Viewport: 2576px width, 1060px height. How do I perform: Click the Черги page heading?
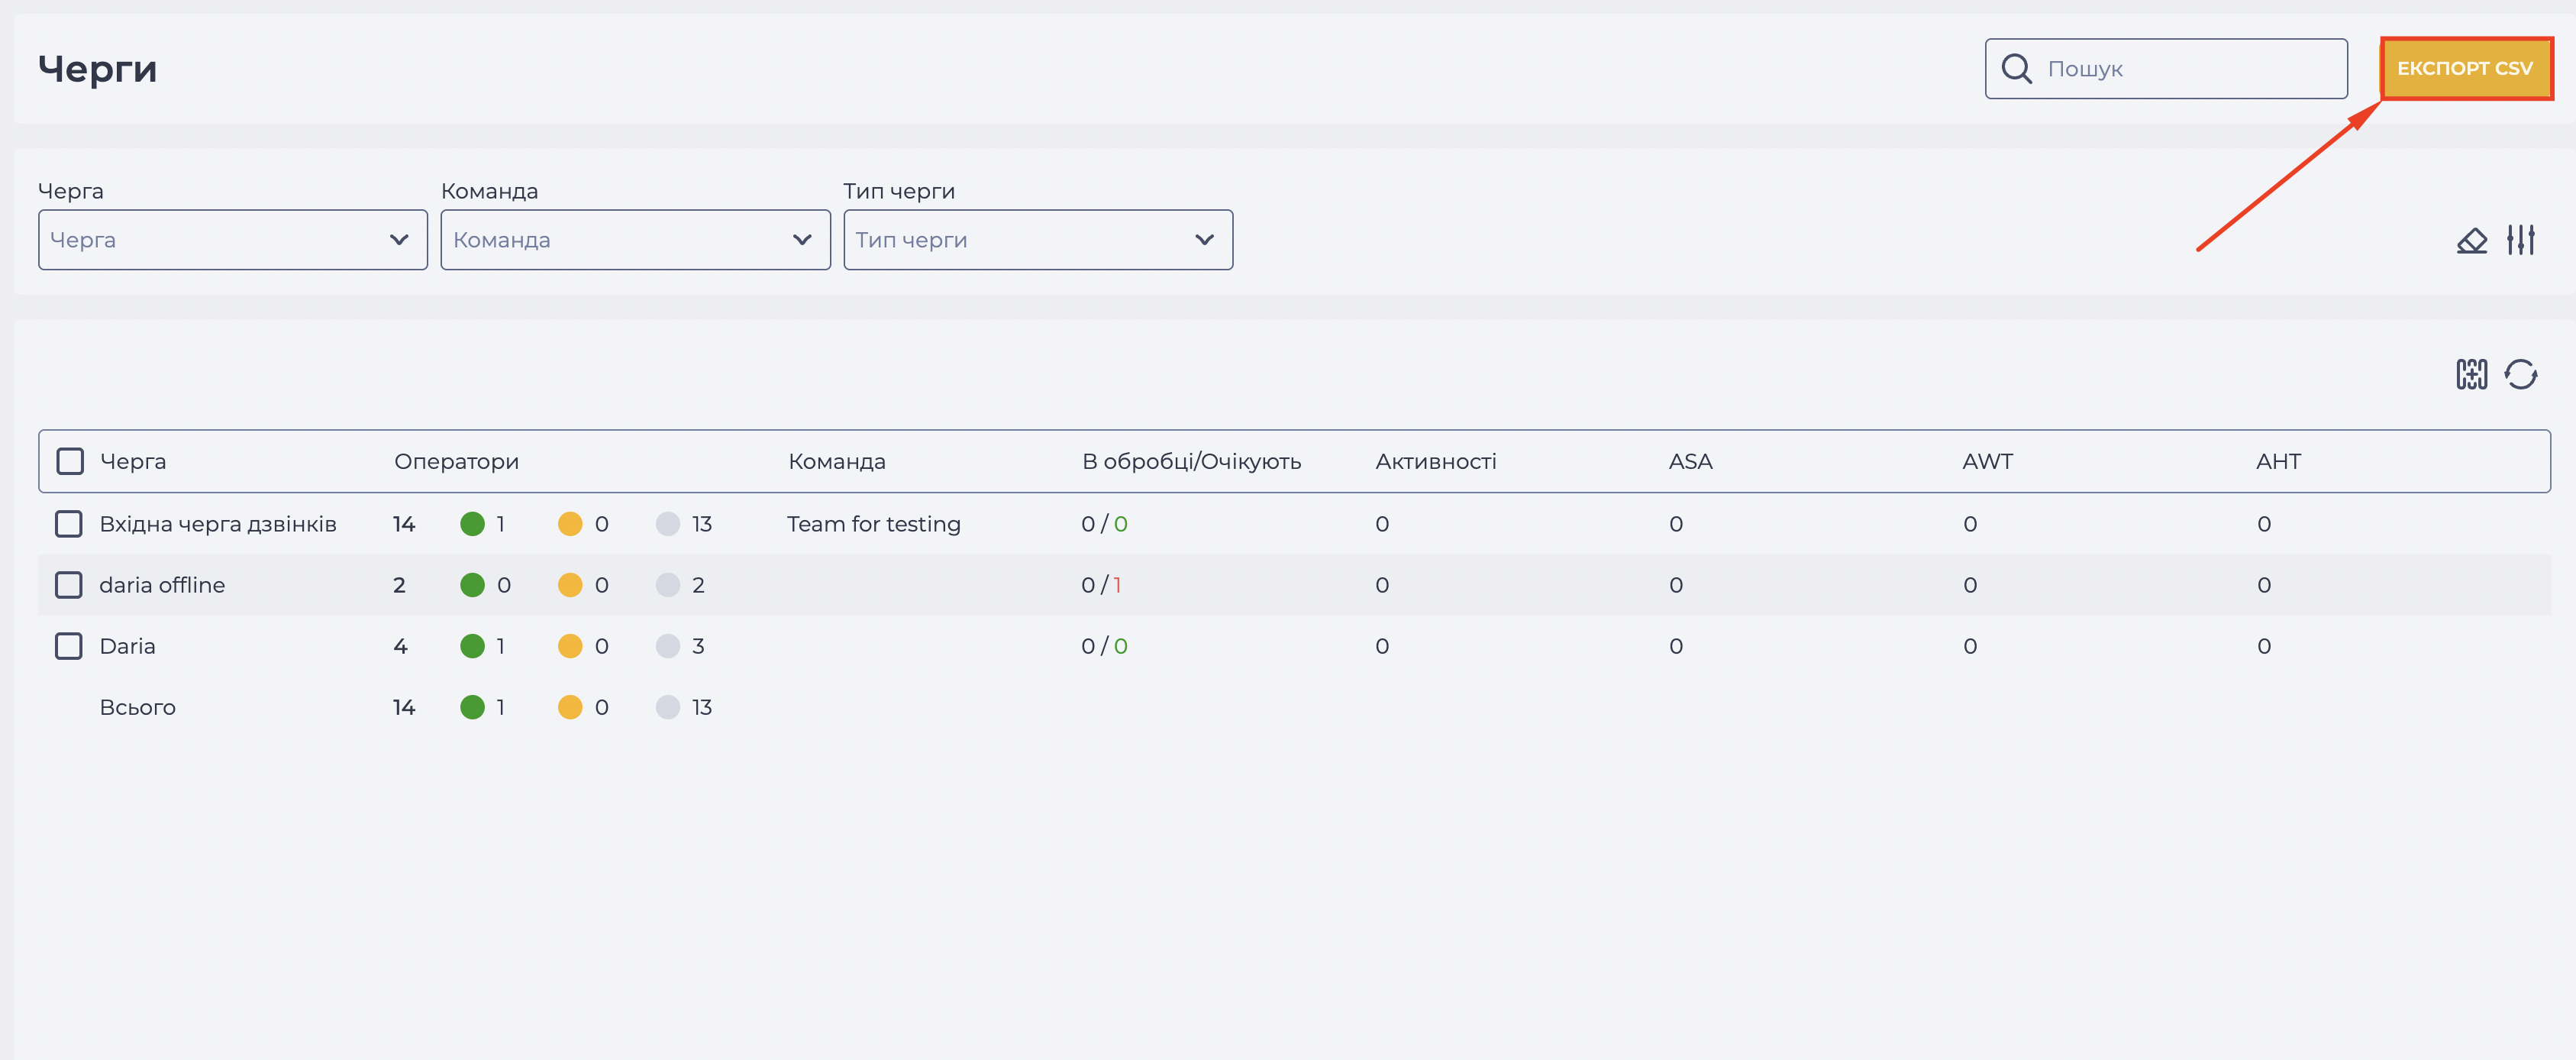97,69
